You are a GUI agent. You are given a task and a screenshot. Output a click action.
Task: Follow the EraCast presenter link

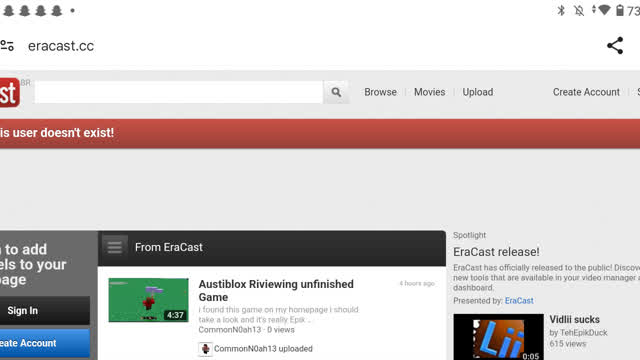[x=519, y=301]
